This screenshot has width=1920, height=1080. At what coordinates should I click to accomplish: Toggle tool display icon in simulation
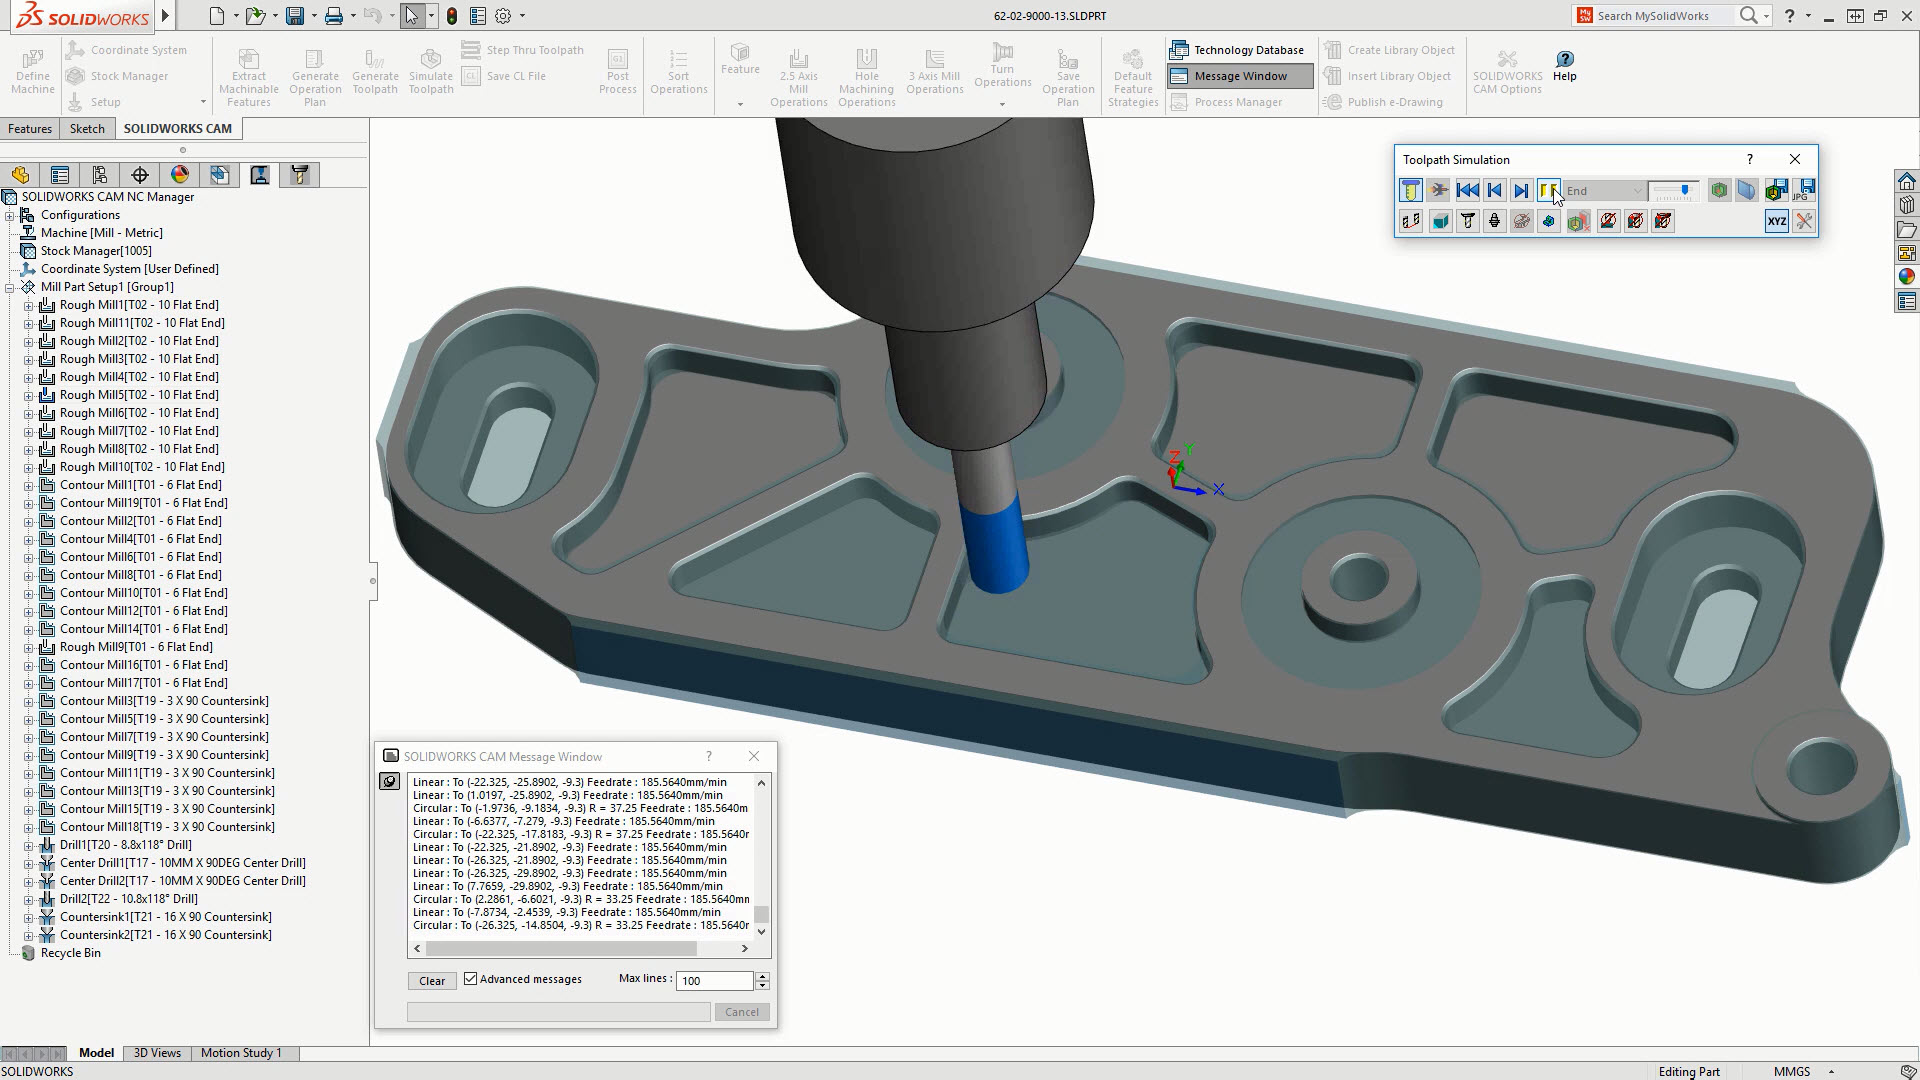(1467, 221)
